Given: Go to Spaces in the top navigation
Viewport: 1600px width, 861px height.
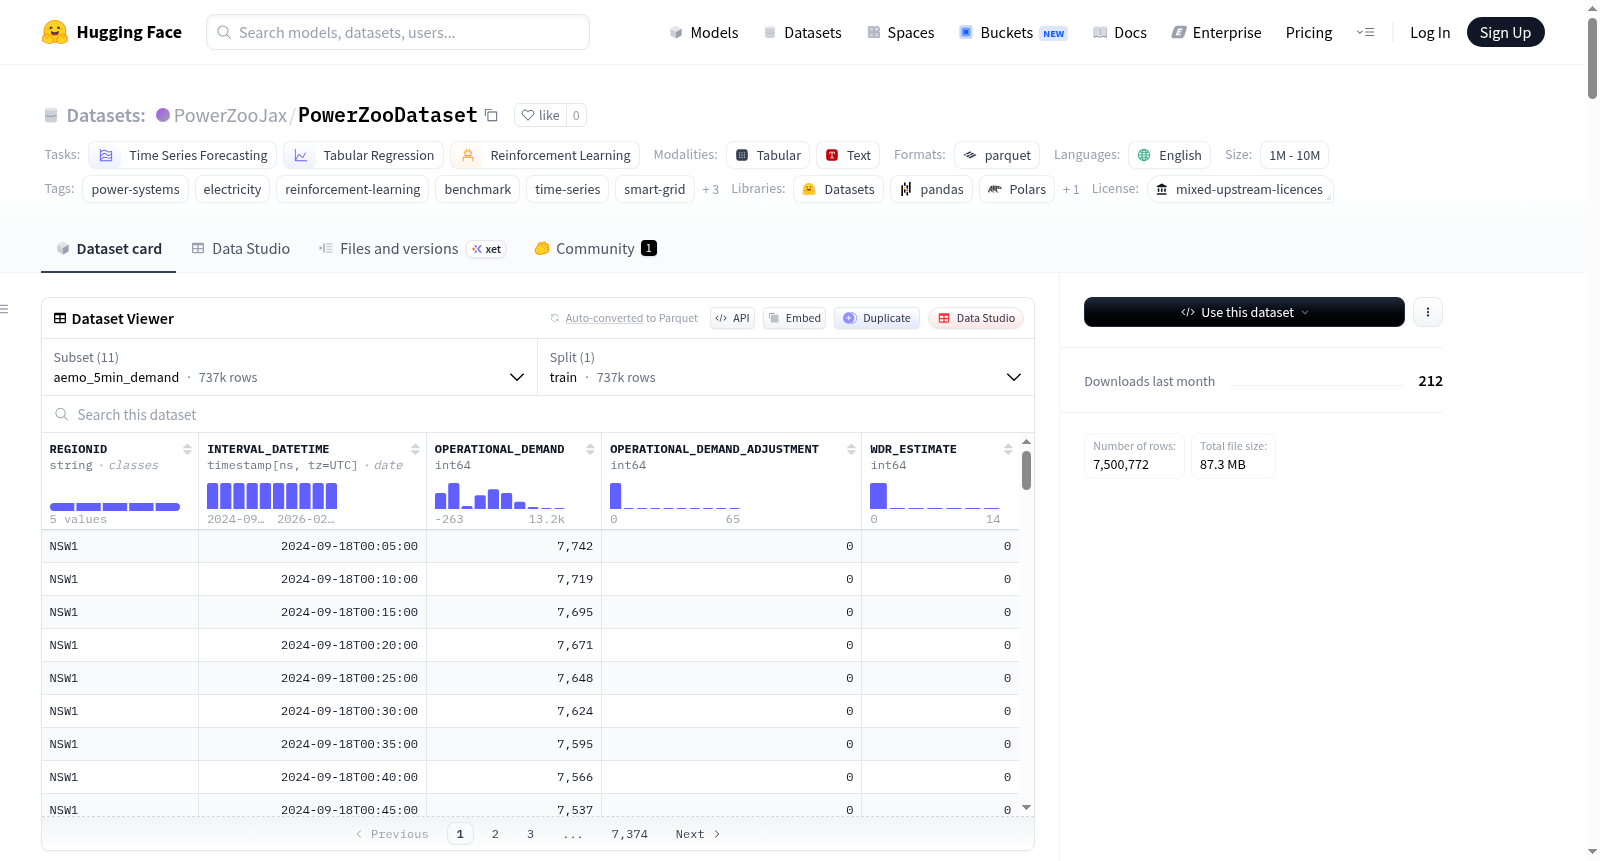Looking at the screenshot, I should pyautogui.click(x=901, y=33).
